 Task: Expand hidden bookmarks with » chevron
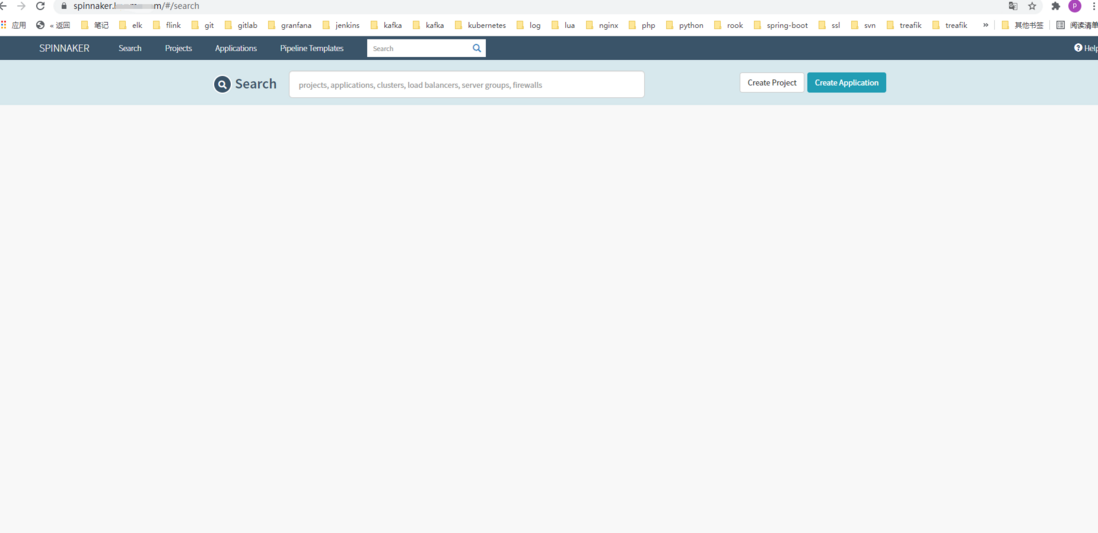pos(985,25)
